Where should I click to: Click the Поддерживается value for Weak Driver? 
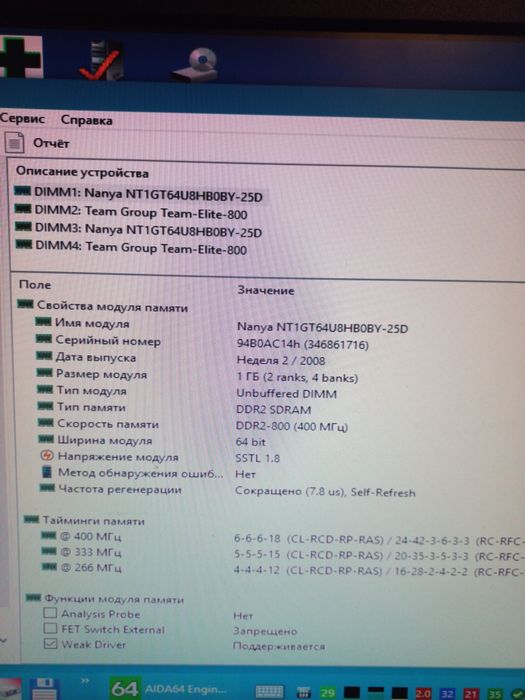[279, 646]
